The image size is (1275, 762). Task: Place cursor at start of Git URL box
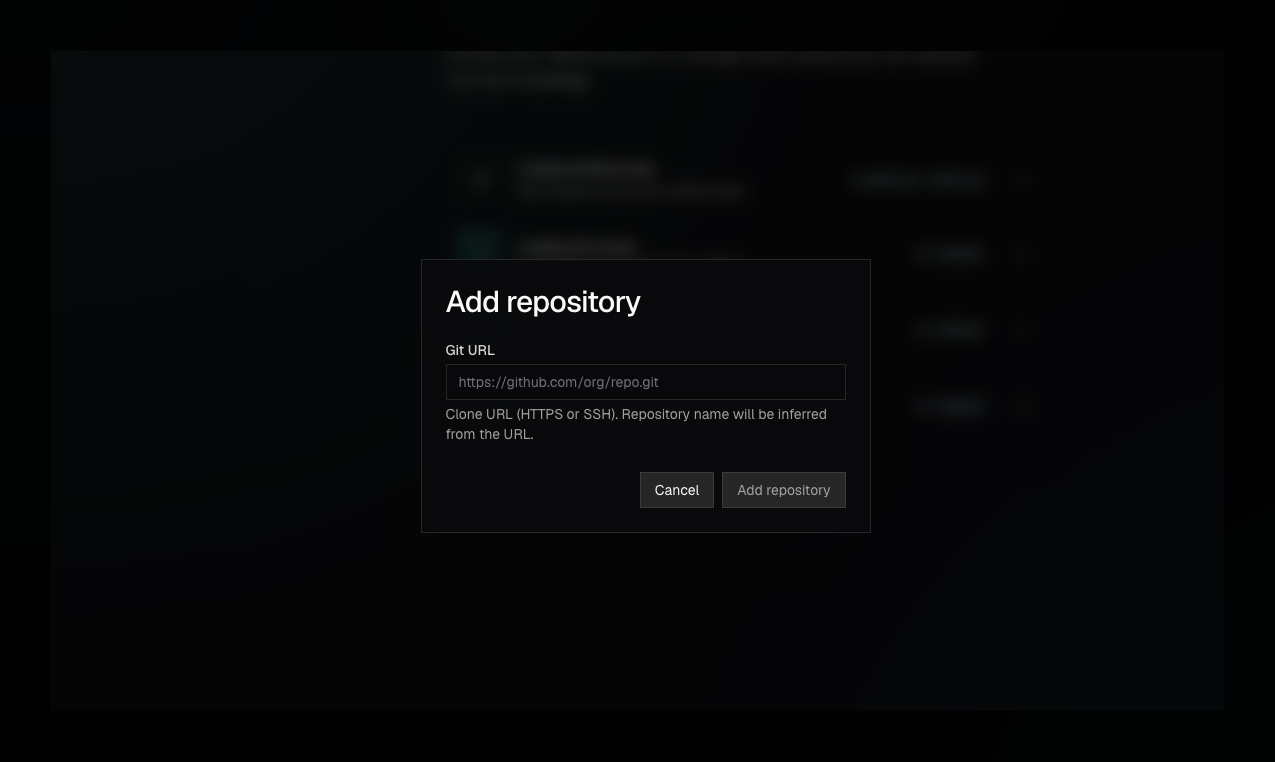coord(460,382)
